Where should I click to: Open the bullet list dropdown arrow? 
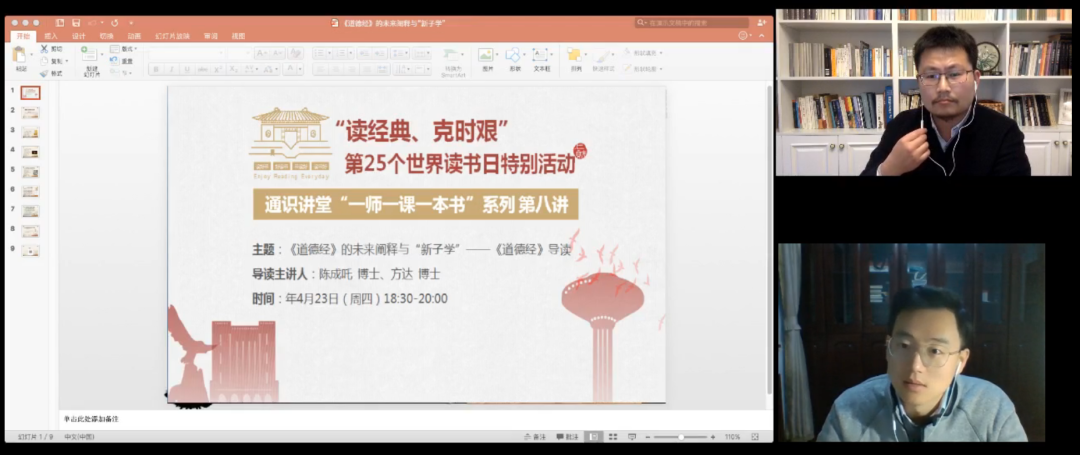[329, 53]
